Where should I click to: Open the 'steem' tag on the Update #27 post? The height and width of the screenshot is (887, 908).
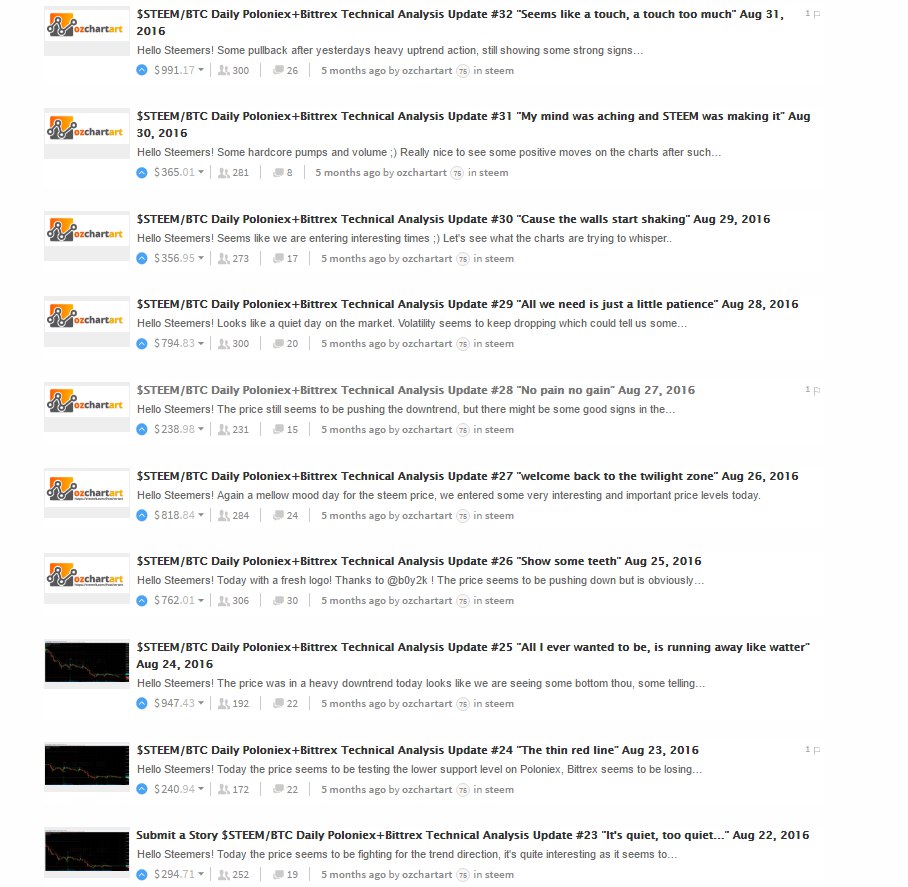(x=499, y=515)
